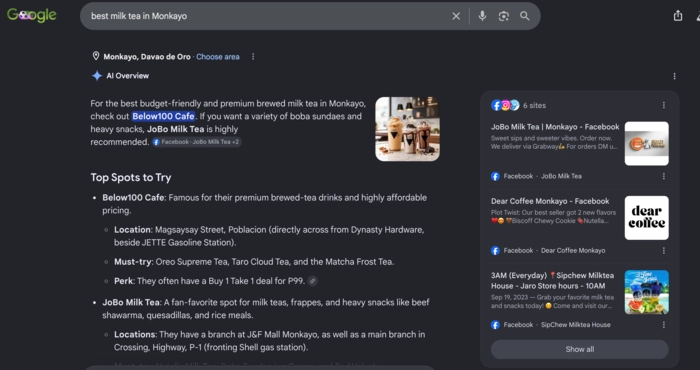Screen dimensions: 700x370
Task: Open JoBo Milk Tea | Monkayo - Facebook result
Action: (x=555, y=127)
